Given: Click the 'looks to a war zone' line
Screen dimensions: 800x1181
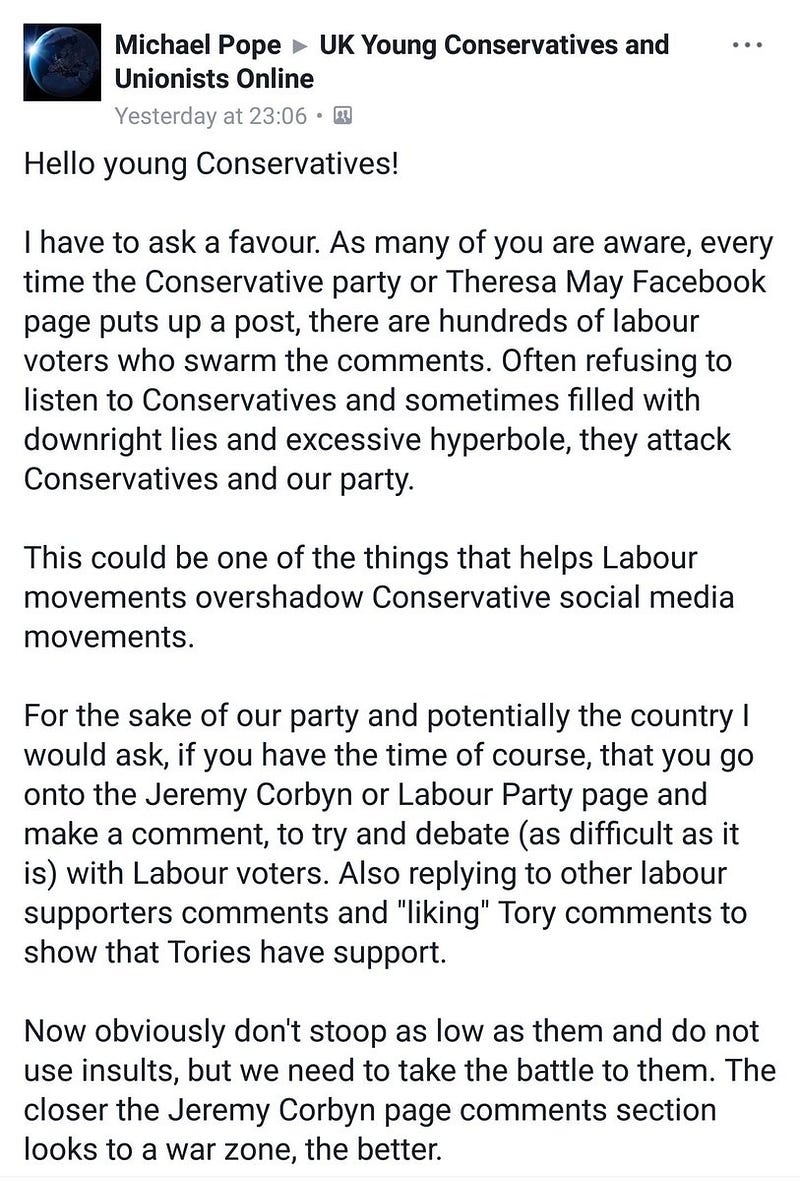Looking at the screenshot, I should tap(232, 1149).
